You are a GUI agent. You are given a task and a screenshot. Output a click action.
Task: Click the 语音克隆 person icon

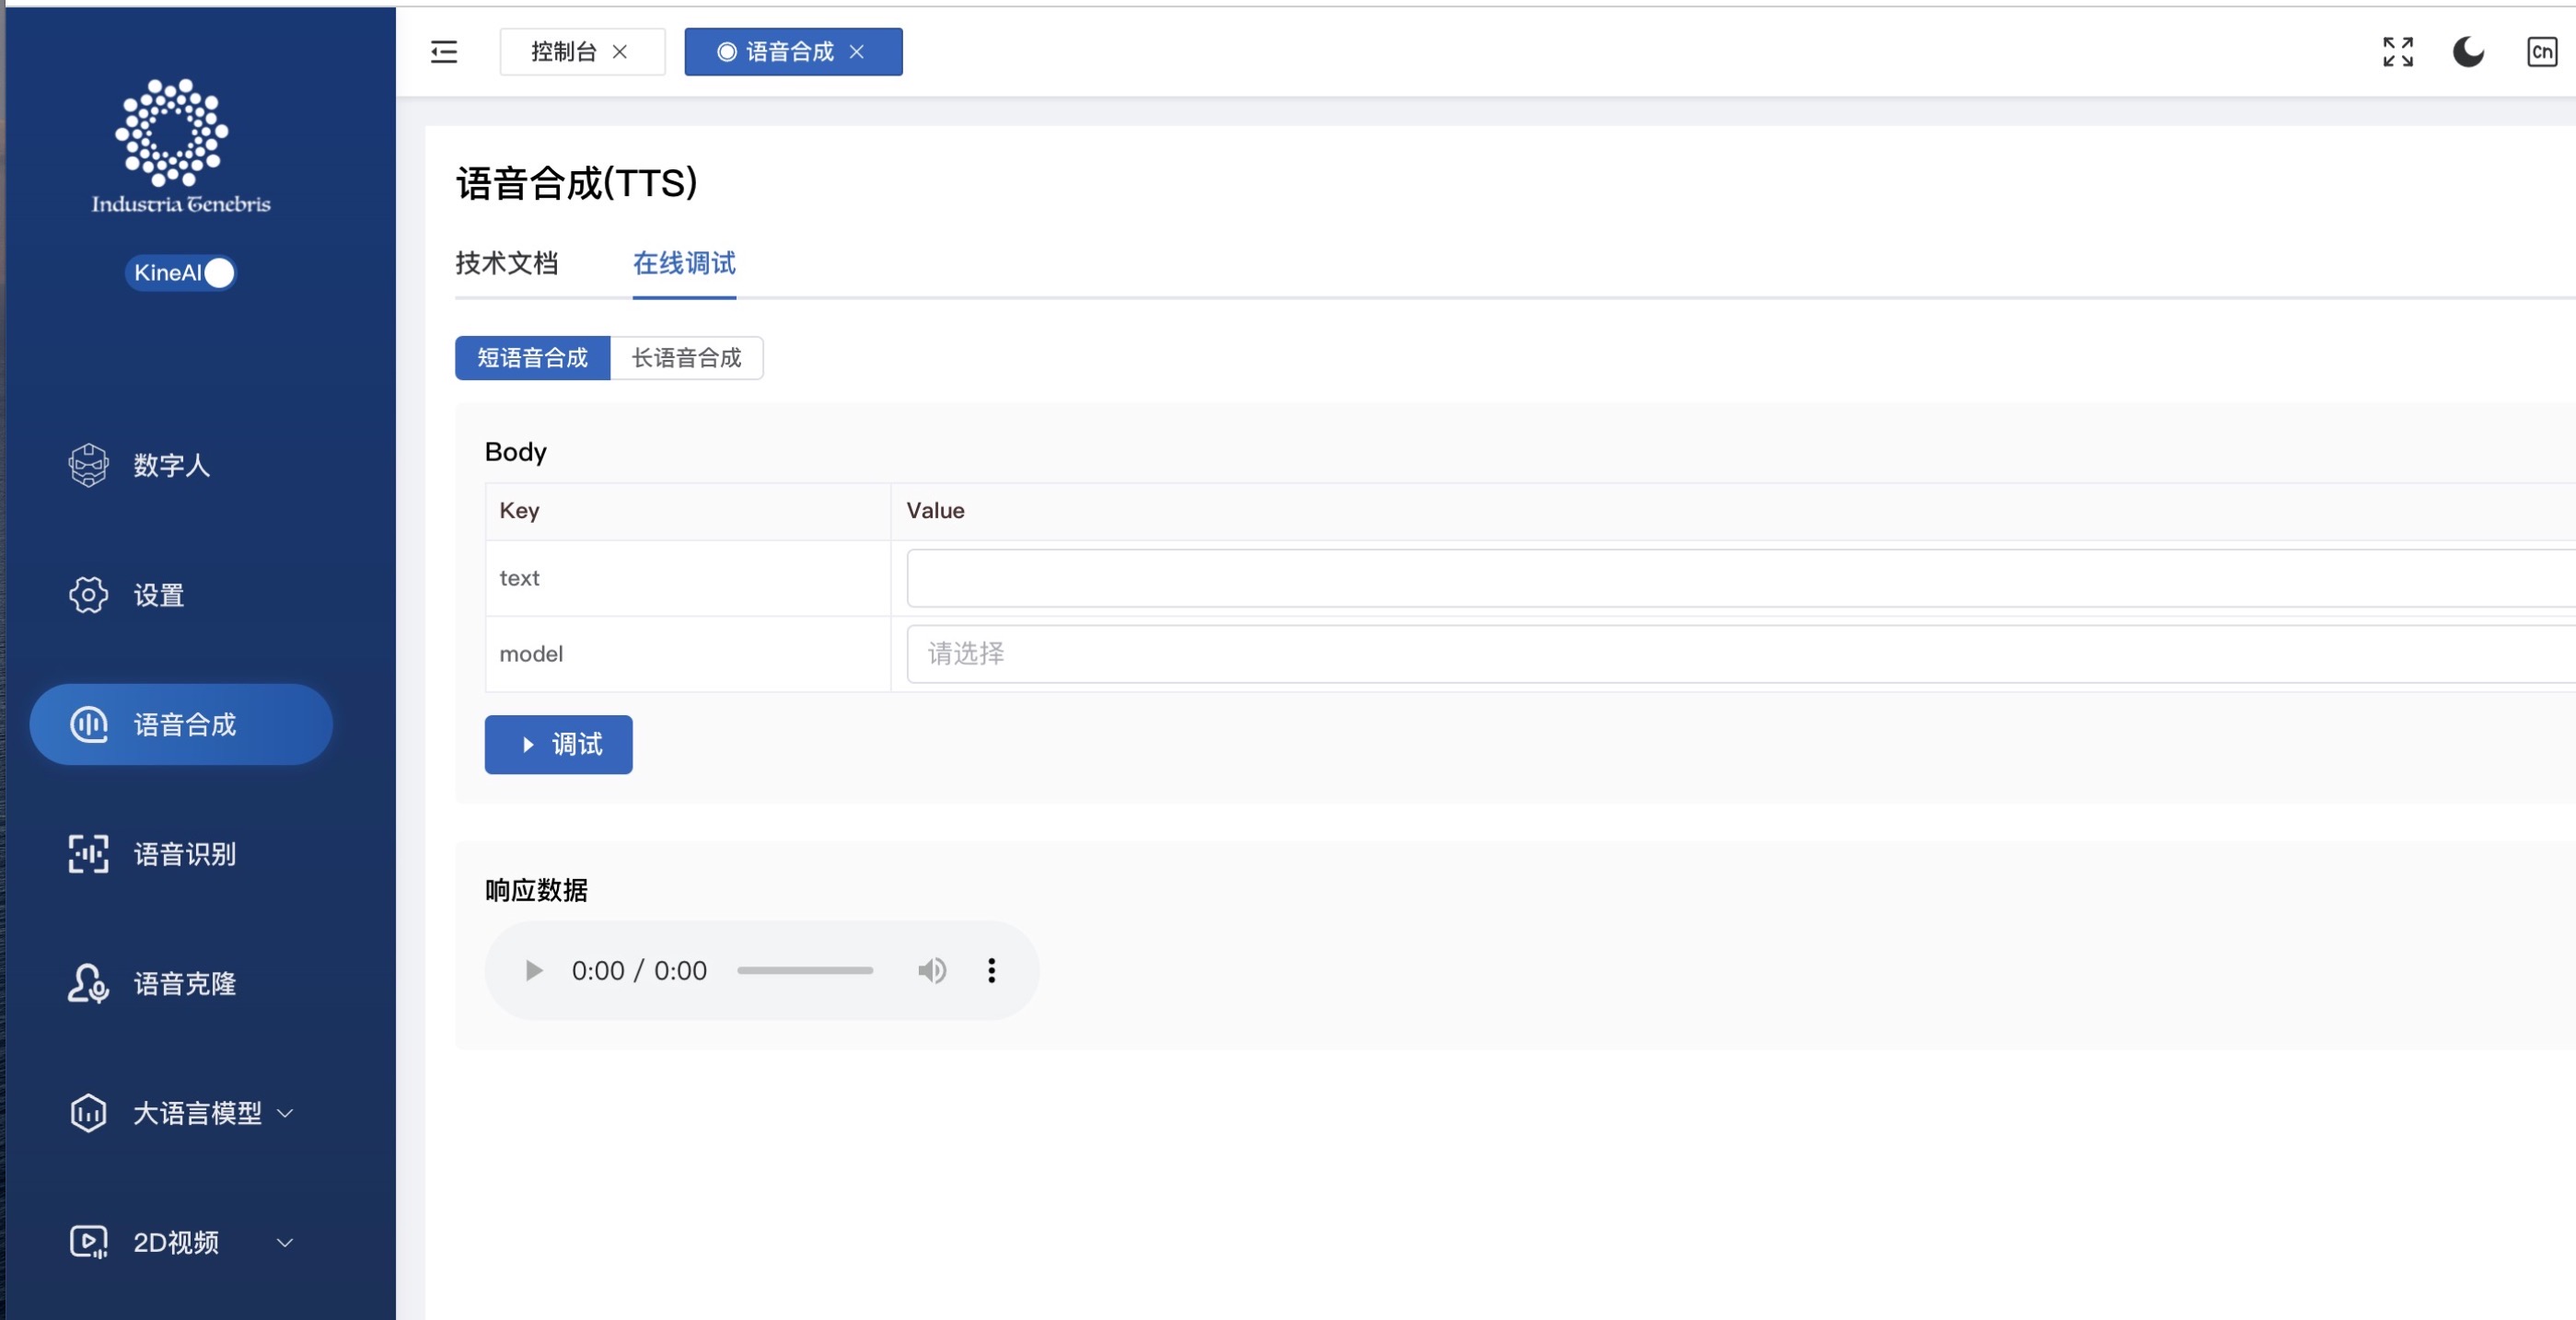pyautogui.click(x=89, y=983)
